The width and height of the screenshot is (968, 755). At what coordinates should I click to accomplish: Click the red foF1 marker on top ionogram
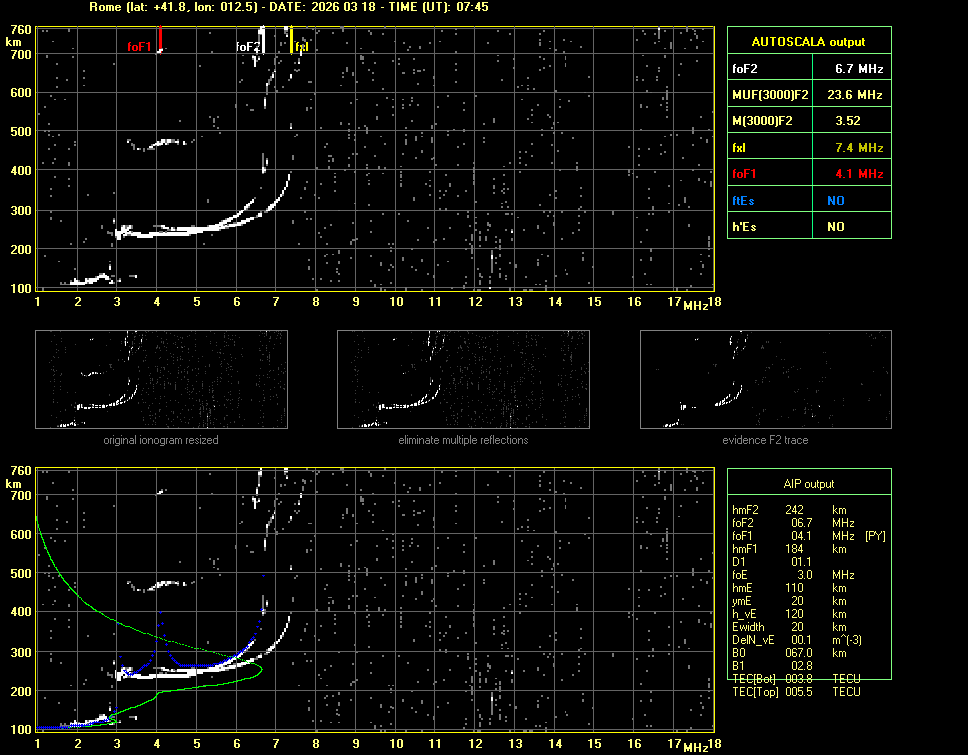coord(159,40)
